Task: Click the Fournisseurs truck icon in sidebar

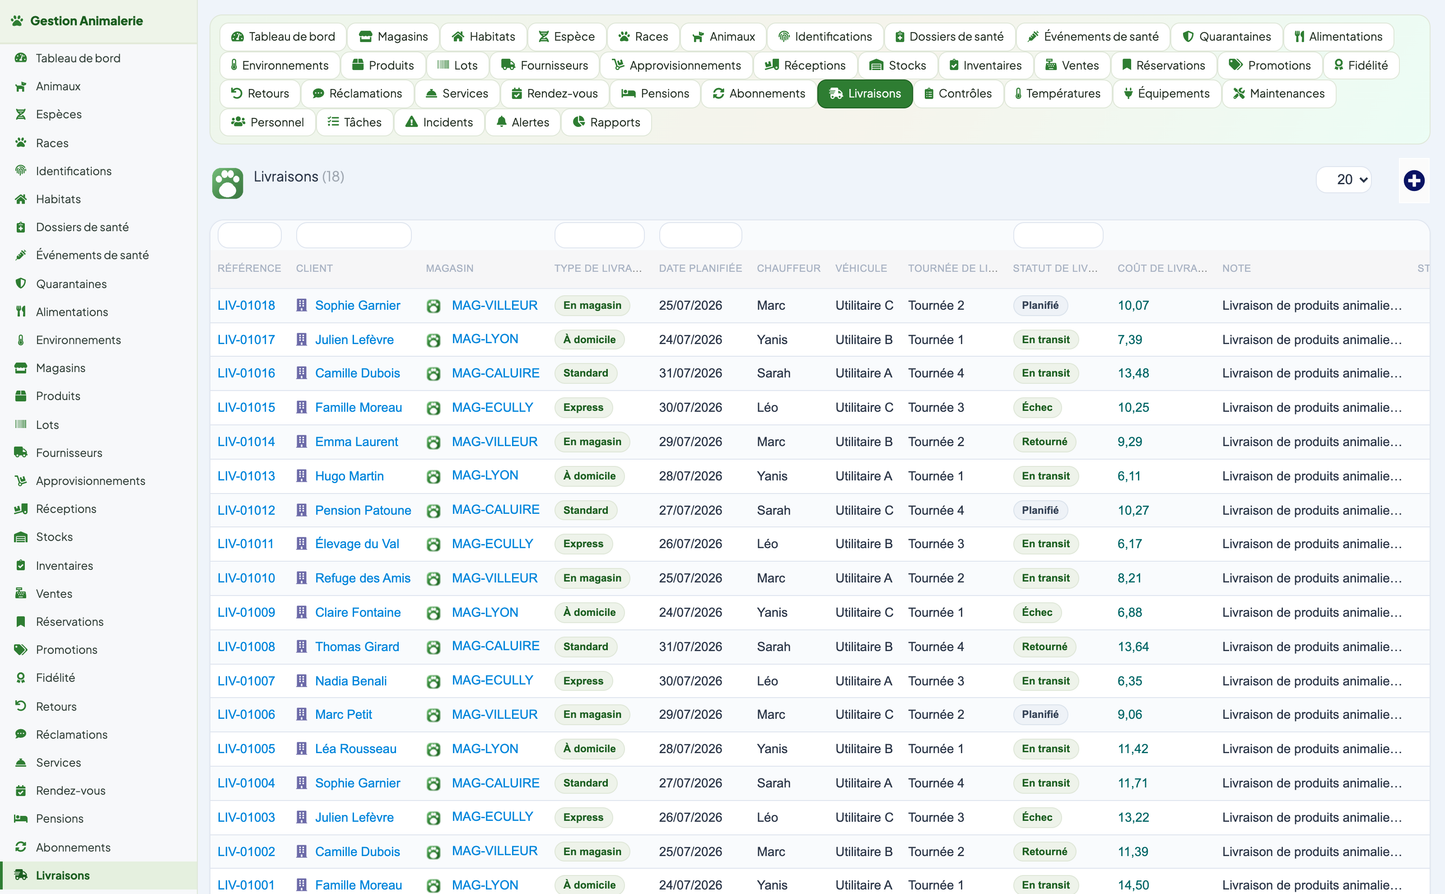Action: tap(20, 453)
